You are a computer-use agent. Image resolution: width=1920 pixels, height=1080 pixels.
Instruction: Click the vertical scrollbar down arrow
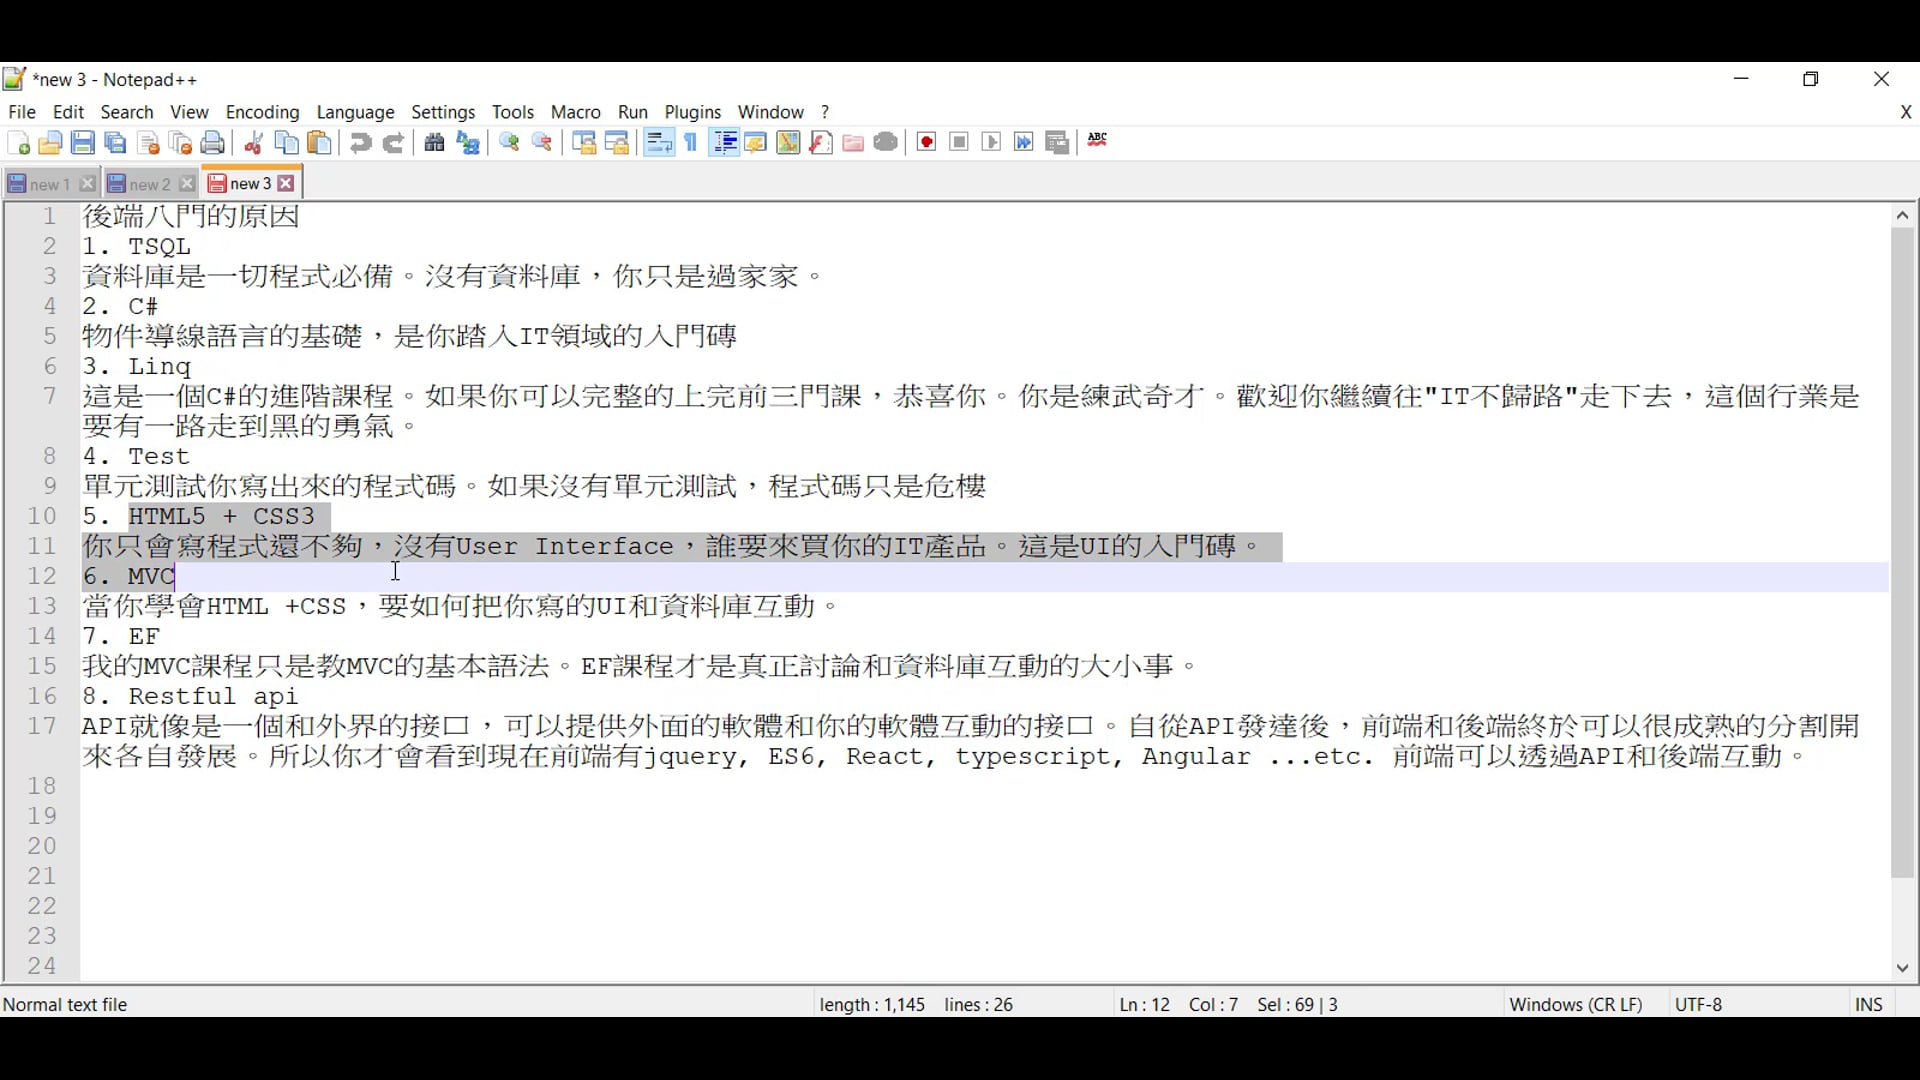[x=1902, y=968]
